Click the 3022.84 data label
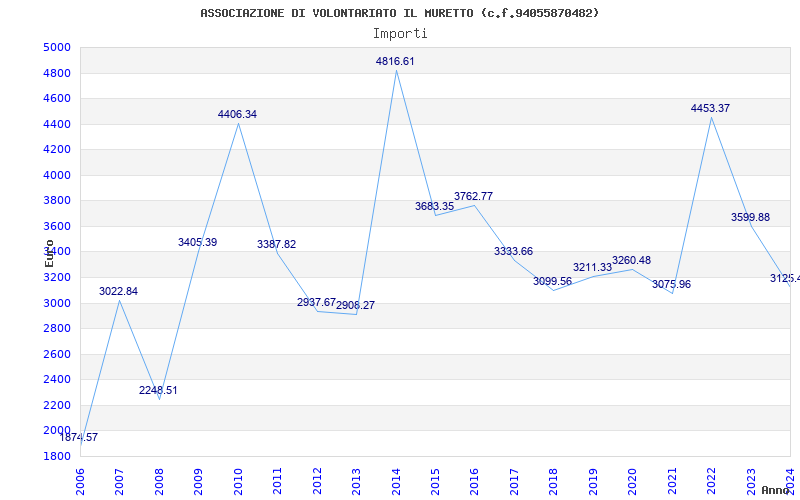The width and height of the screenshot is (800, 500). coord(118,292)
